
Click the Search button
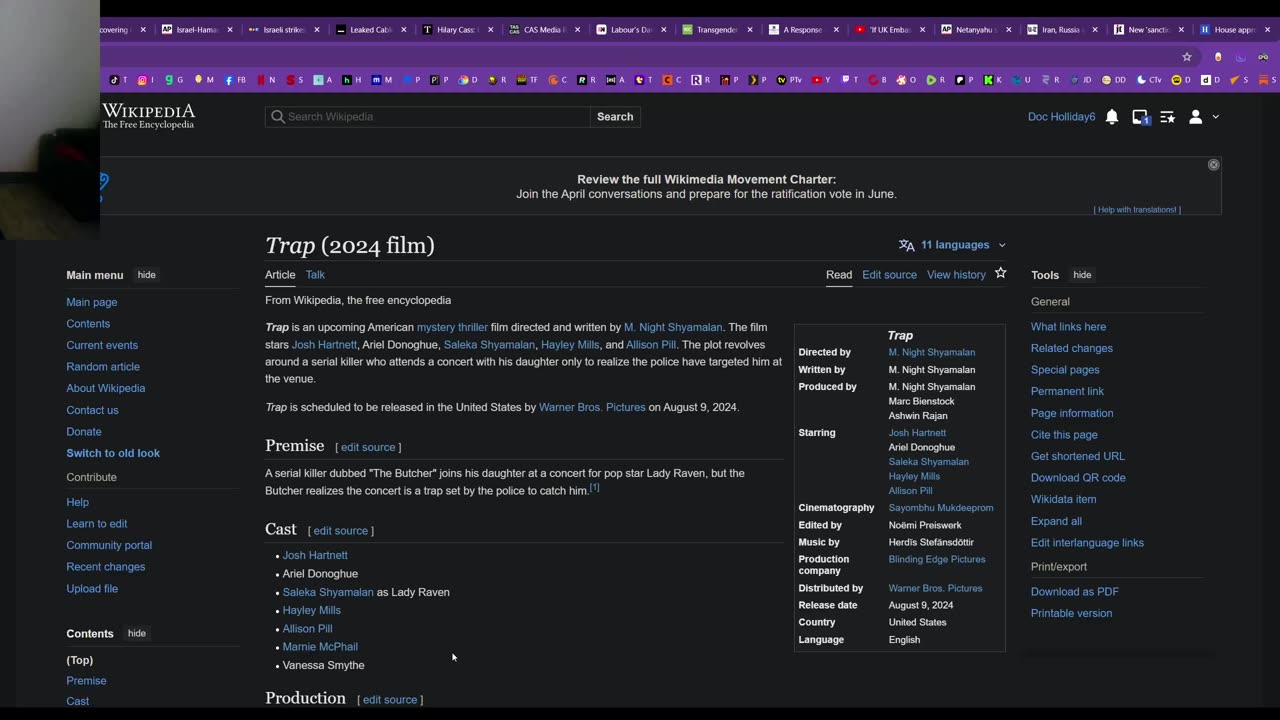[615, 117]
